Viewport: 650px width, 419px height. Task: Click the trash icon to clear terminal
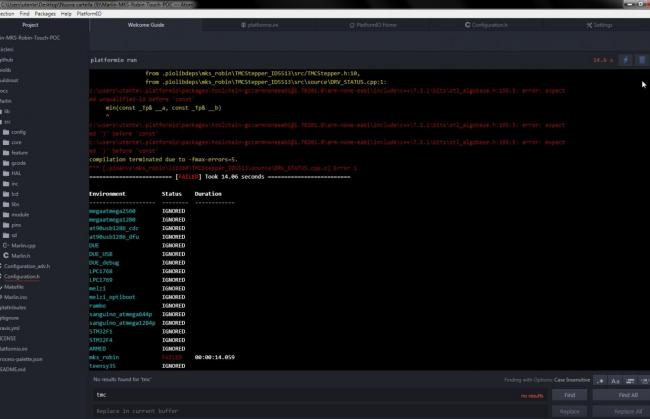[x=640, y=60]
